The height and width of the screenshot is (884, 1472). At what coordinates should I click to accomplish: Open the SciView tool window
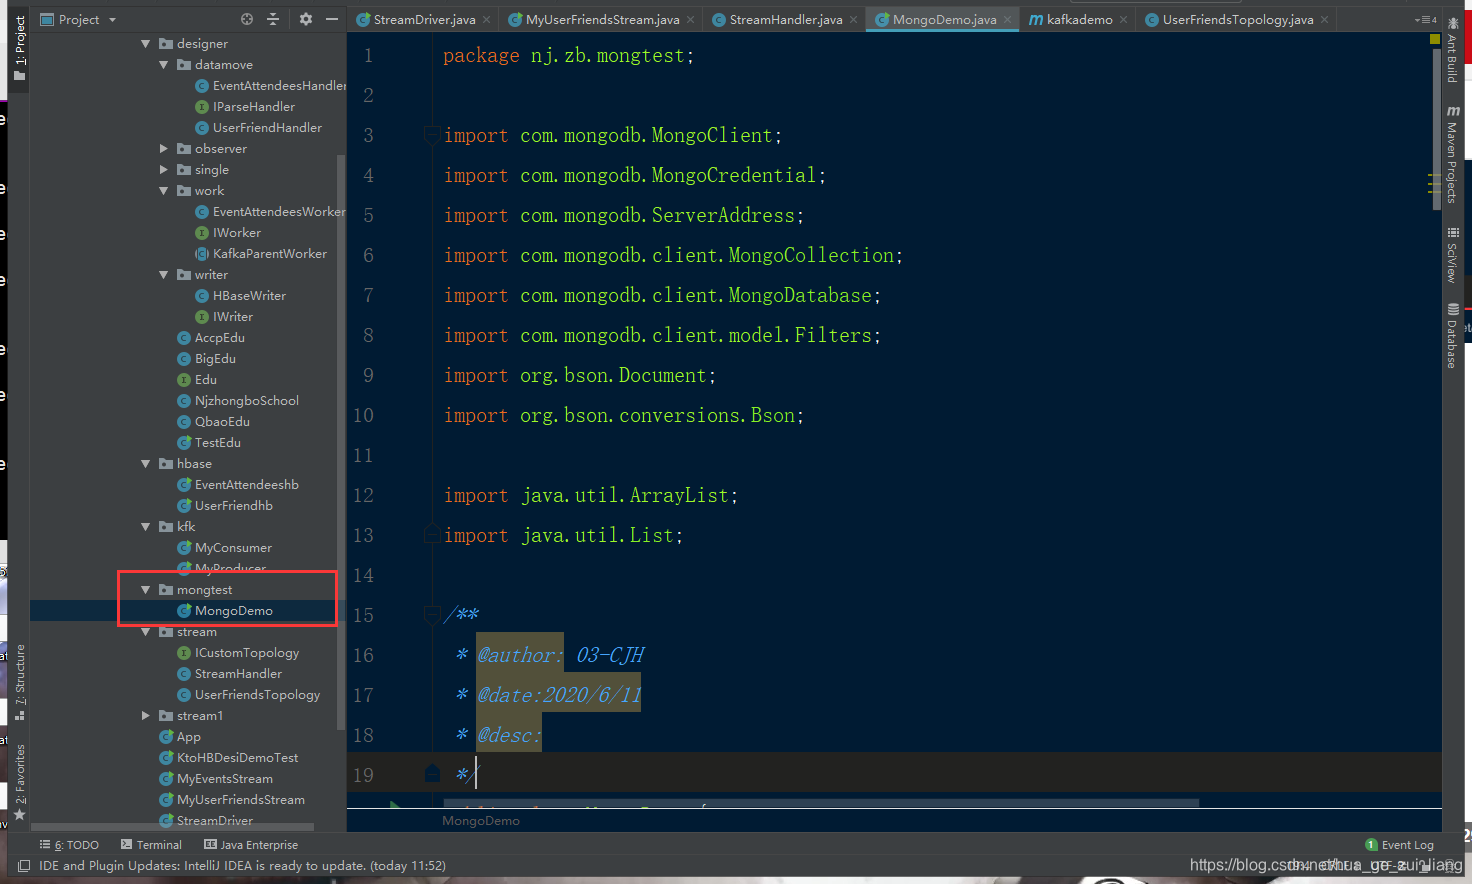tap(1452, 255)
